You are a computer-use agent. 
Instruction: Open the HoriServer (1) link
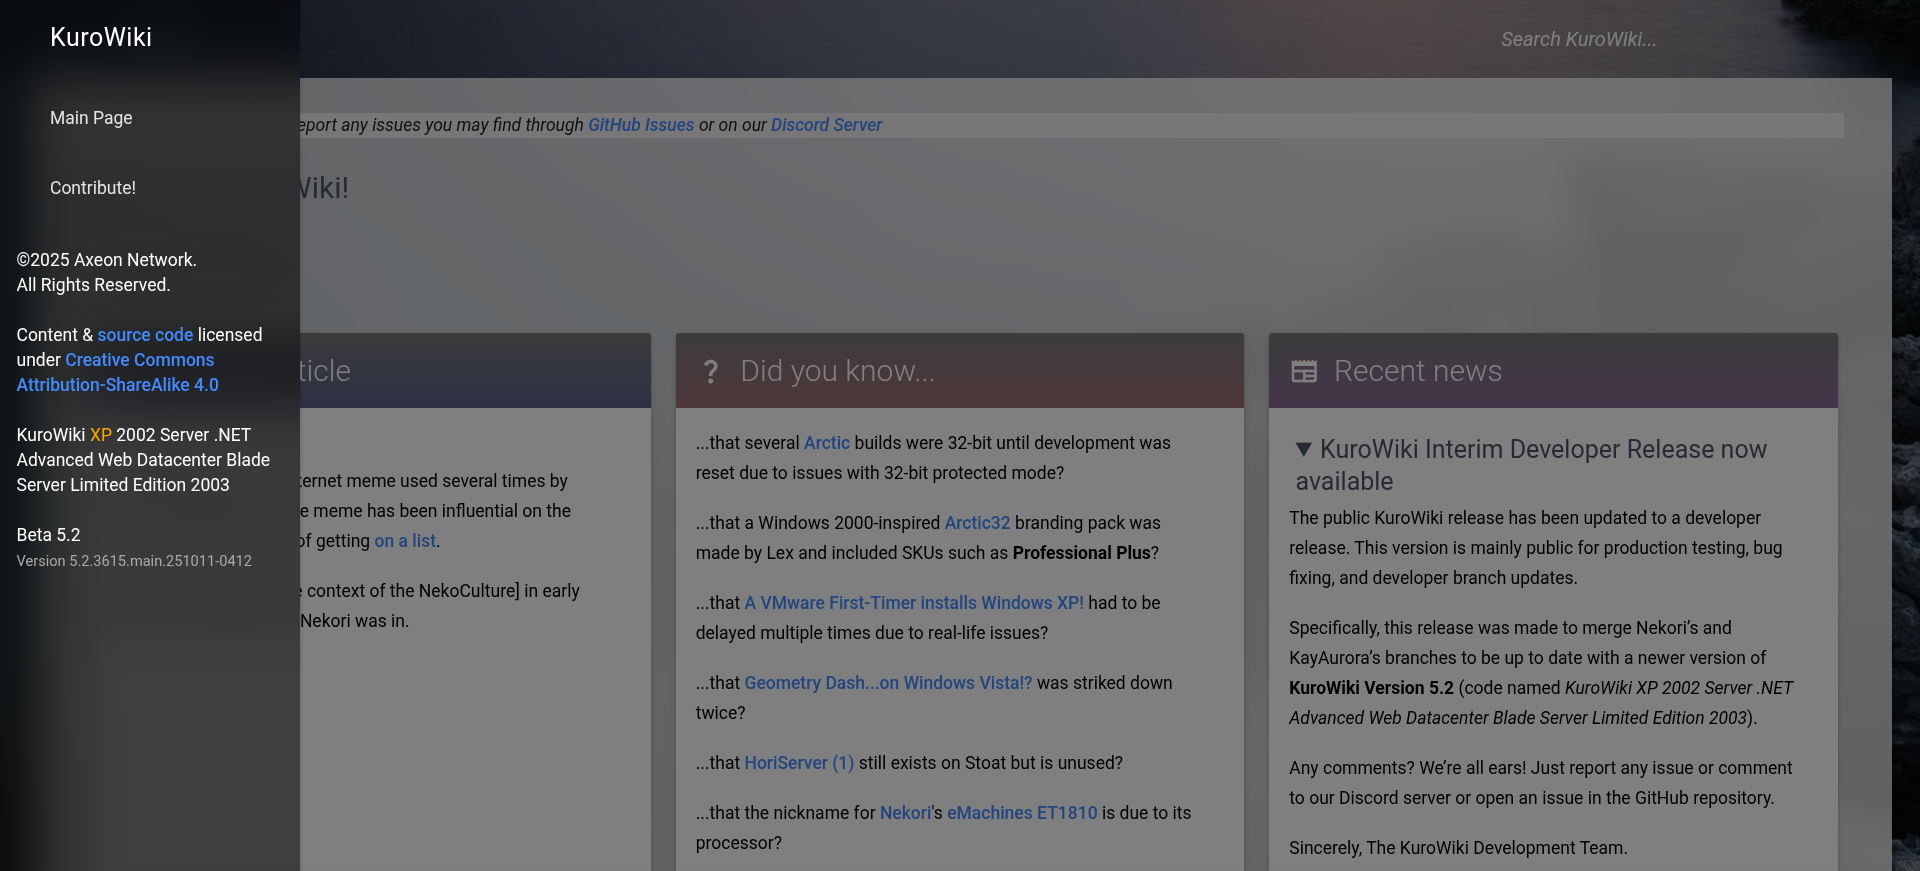798,763
